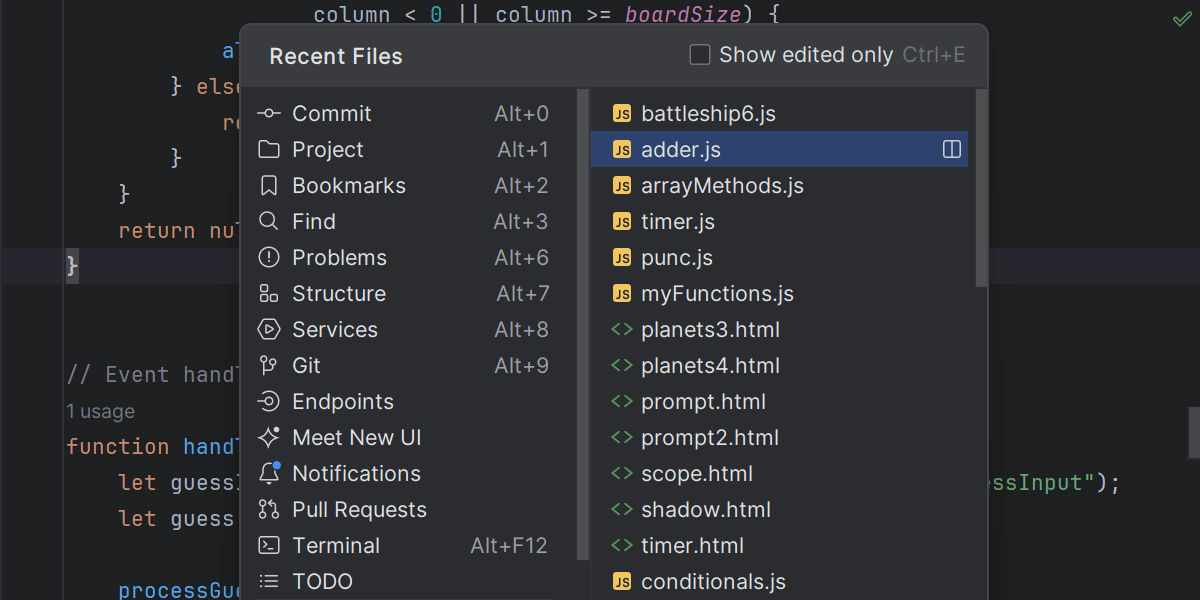This screenshot has width=1200, height=600.
Task: Open the Find tool window
Action: [x=313, y=222]
